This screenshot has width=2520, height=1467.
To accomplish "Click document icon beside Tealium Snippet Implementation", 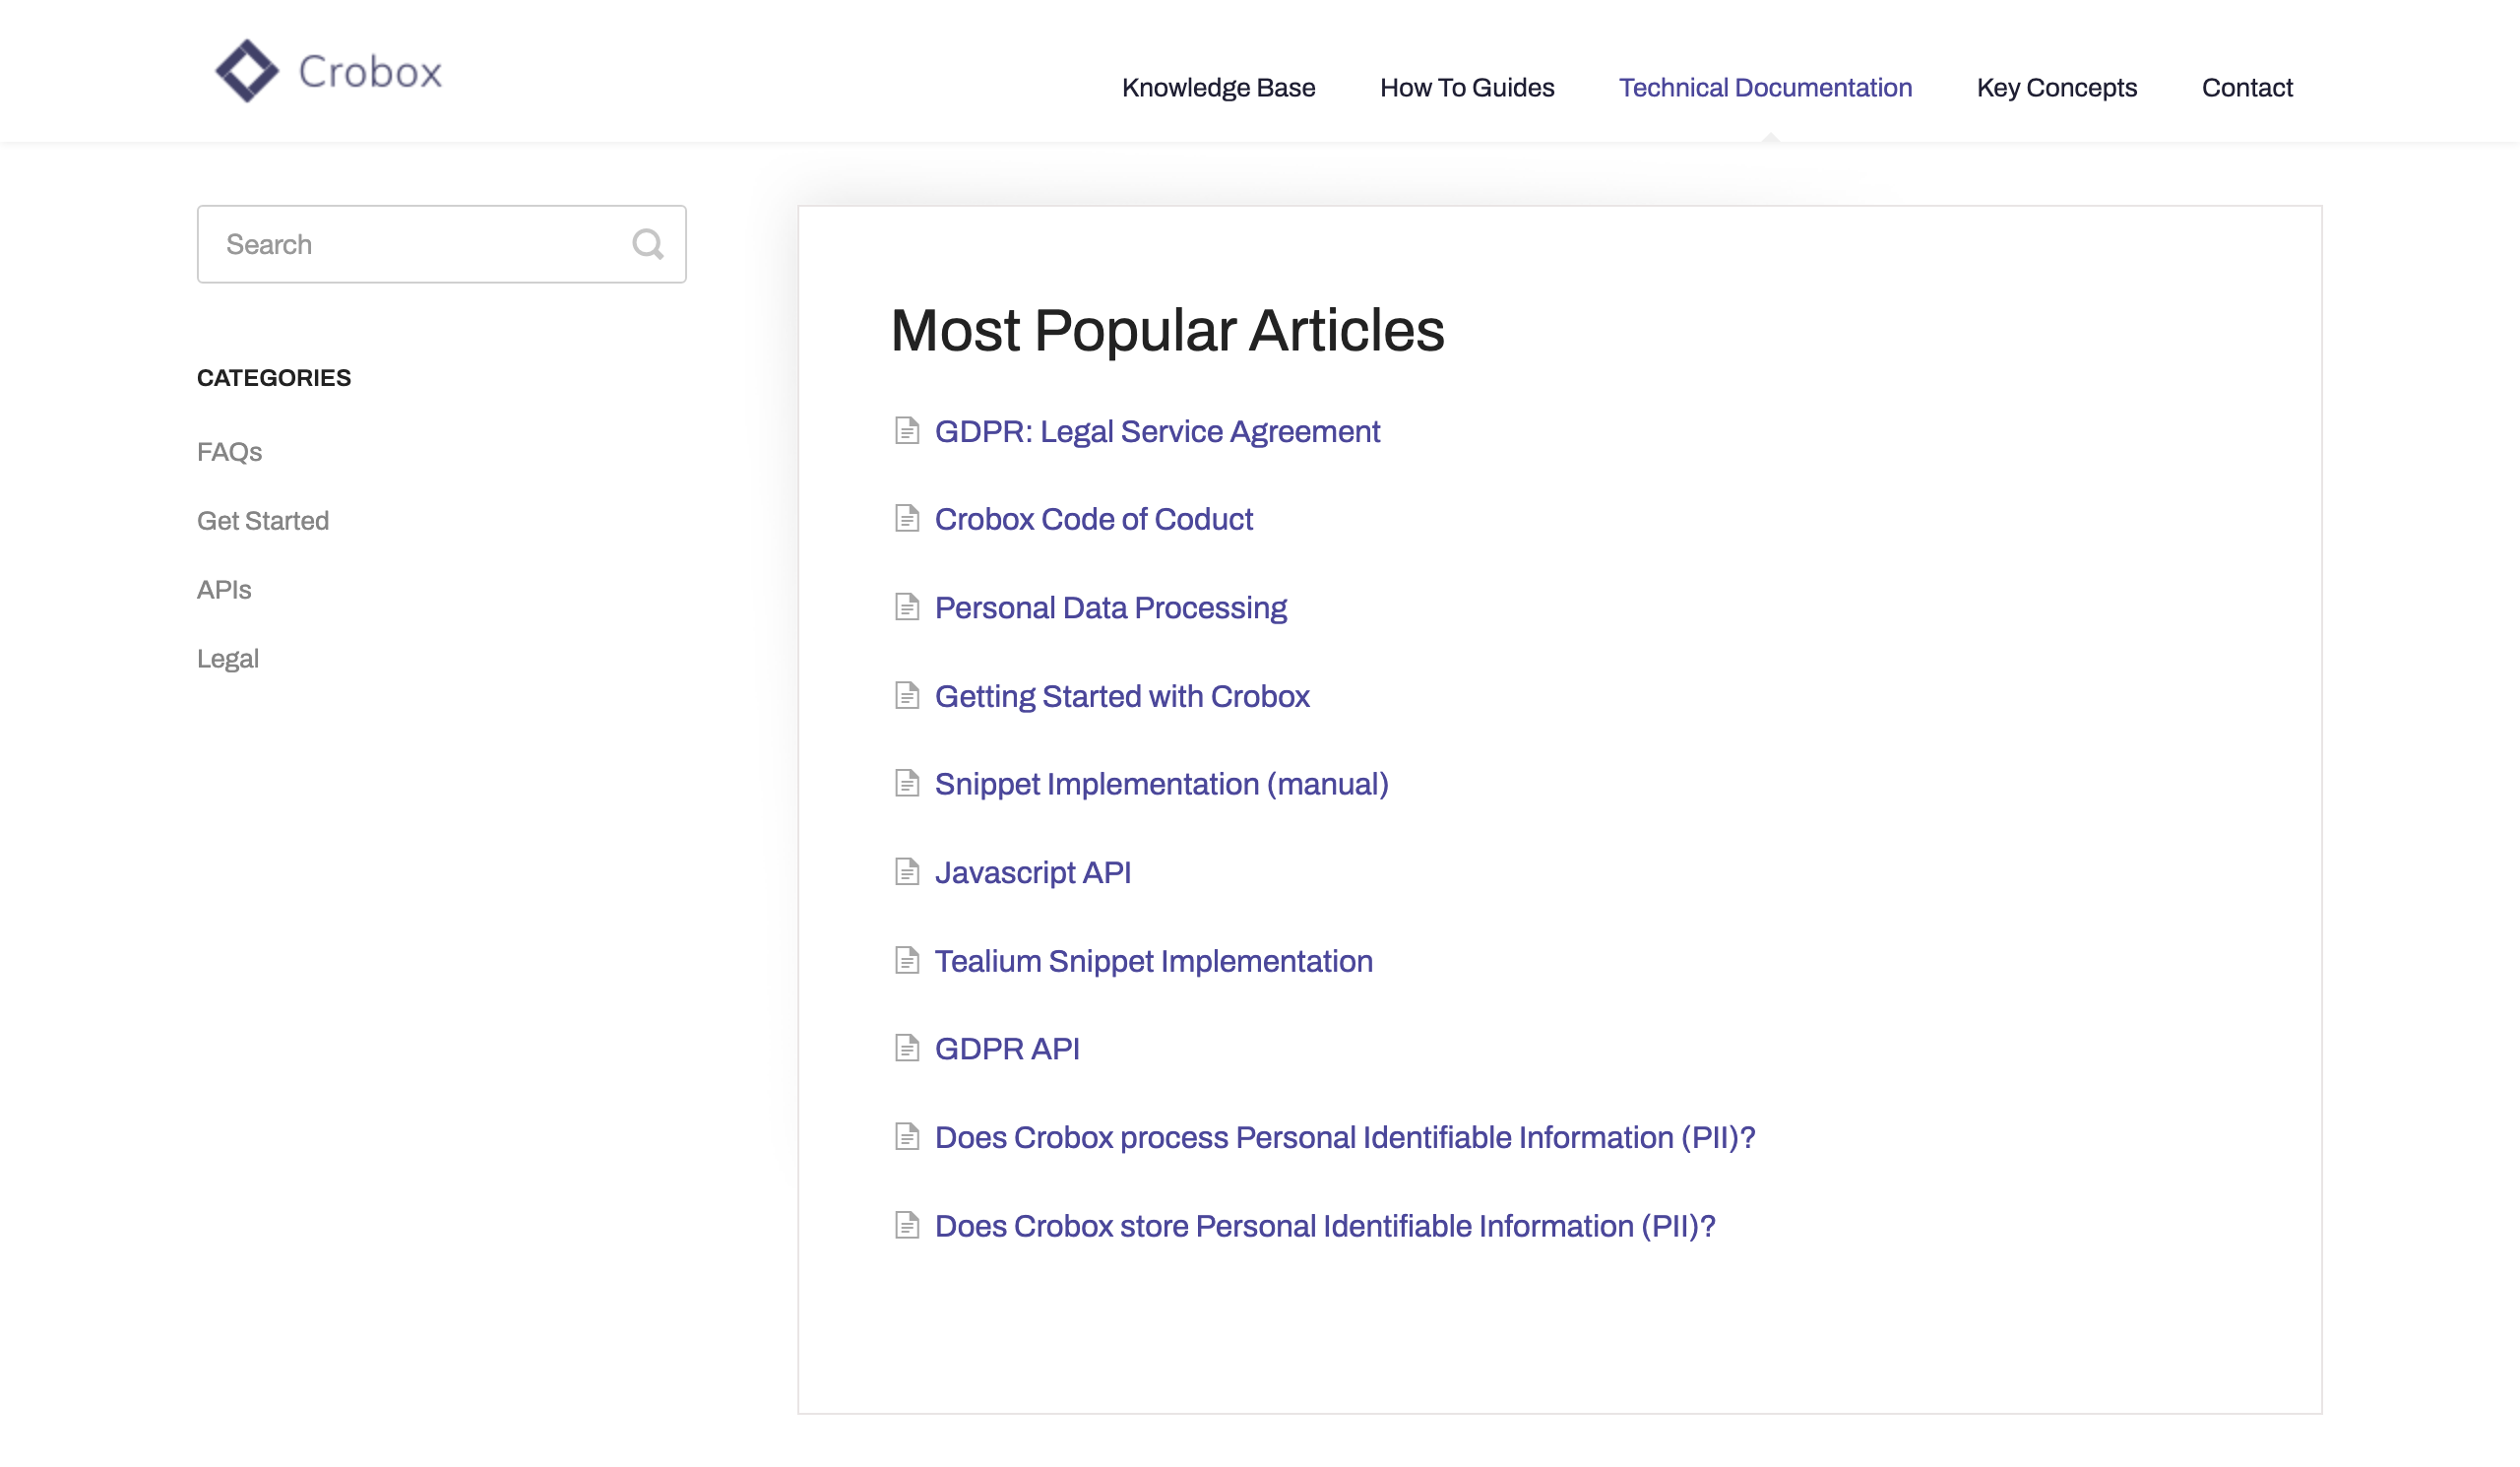I will coord(906,961).
